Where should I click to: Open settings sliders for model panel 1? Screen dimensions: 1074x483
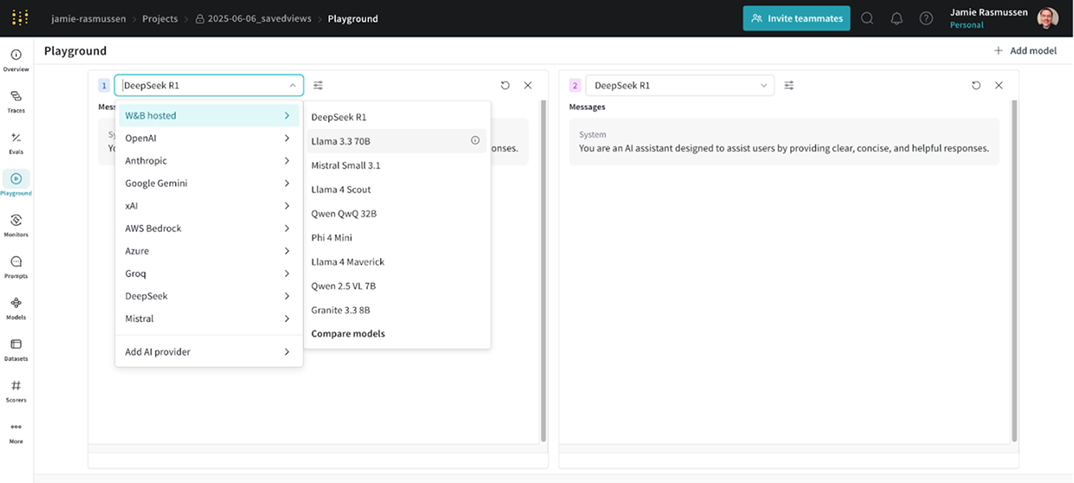[318, 86]
